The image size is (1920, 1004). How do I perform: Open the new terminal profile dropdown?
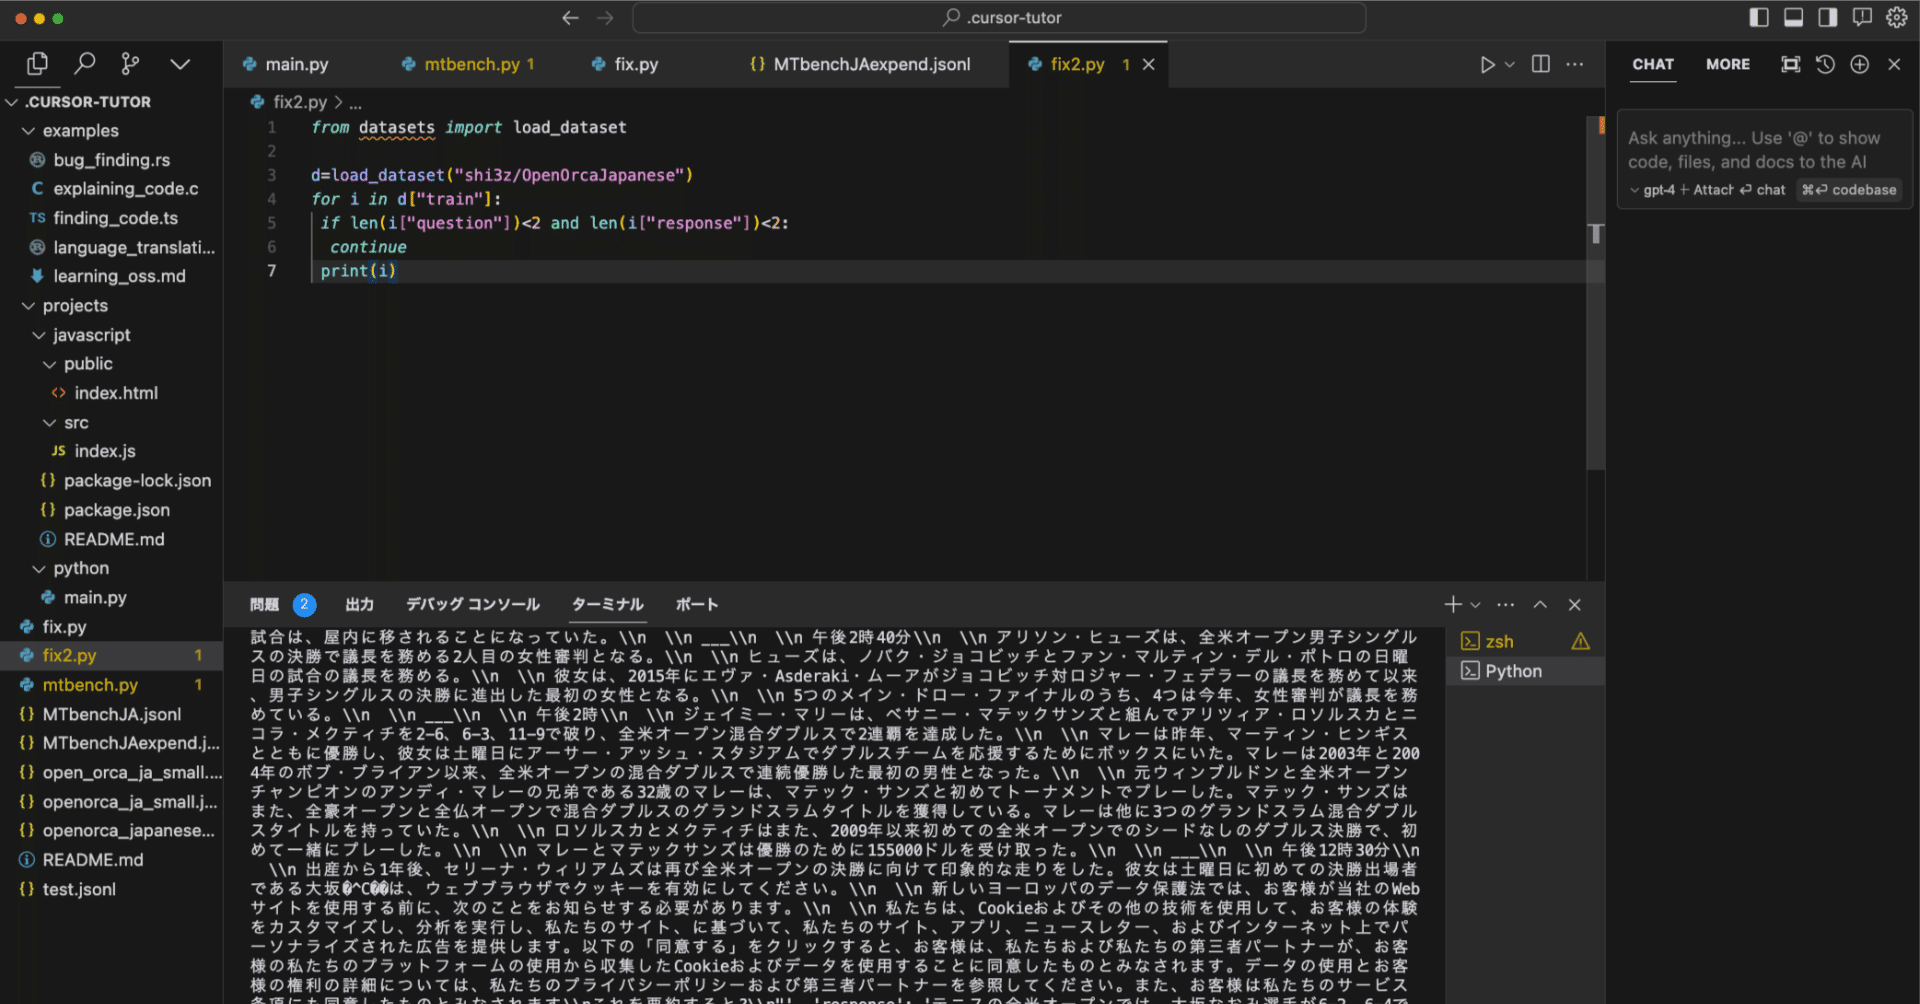point(1476,604)
